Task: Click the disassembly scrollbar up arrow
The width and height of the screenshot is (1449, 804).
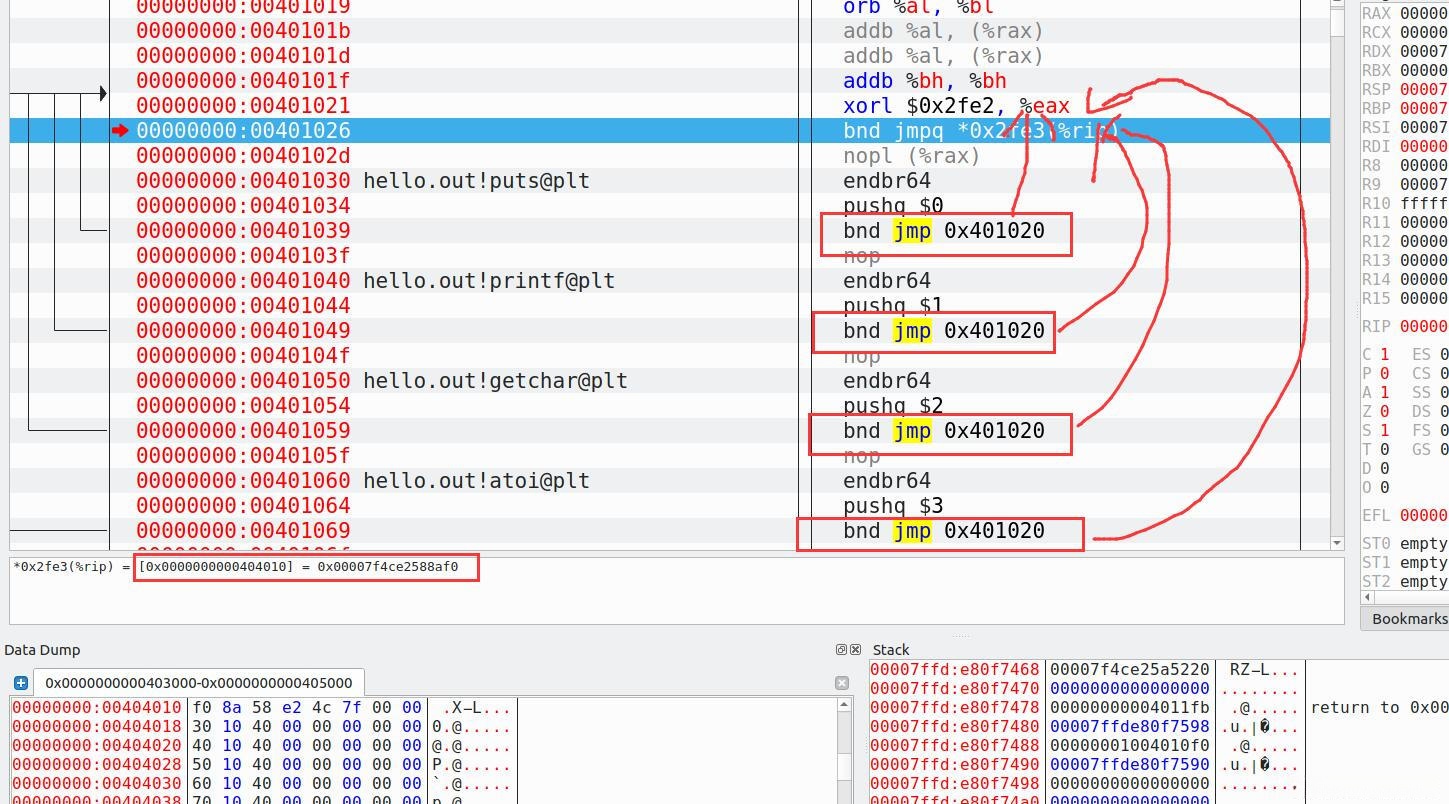Action: click(1337, 5)
